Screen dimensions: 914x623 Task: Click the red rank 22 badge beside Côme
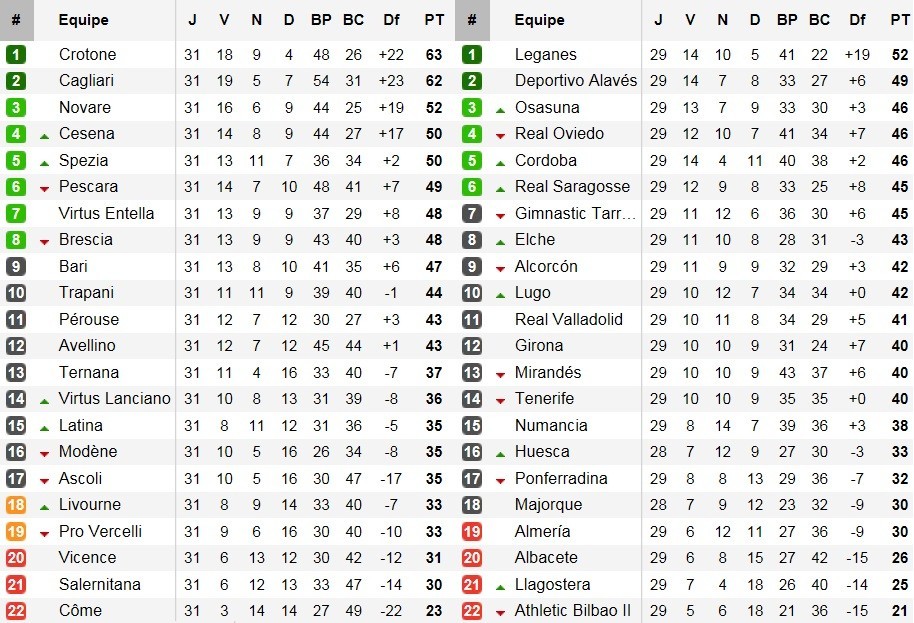pos(16,611)
